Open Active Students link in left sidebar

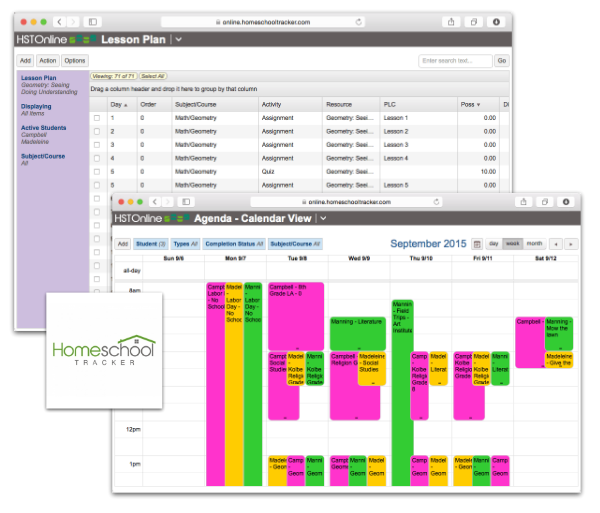tap(44, 128)
